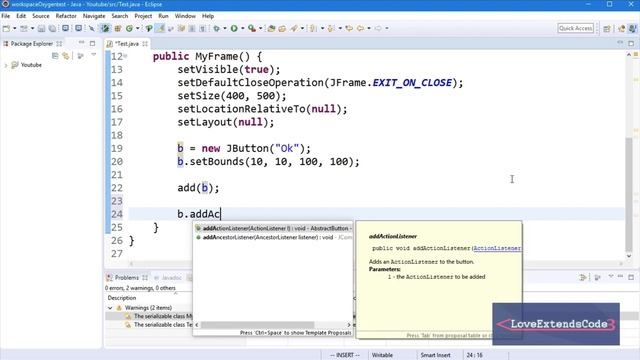The image size is (640, 360).
Task: Open the Window menu
Action: [x=185, y=16]
